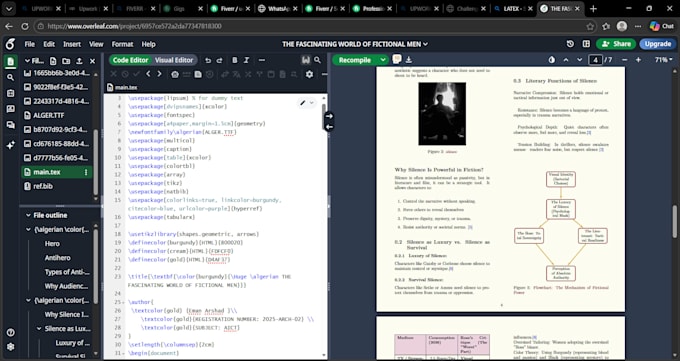Apply italic formatting in the editor
Screen dimensions: 680x361
[246, 60]
